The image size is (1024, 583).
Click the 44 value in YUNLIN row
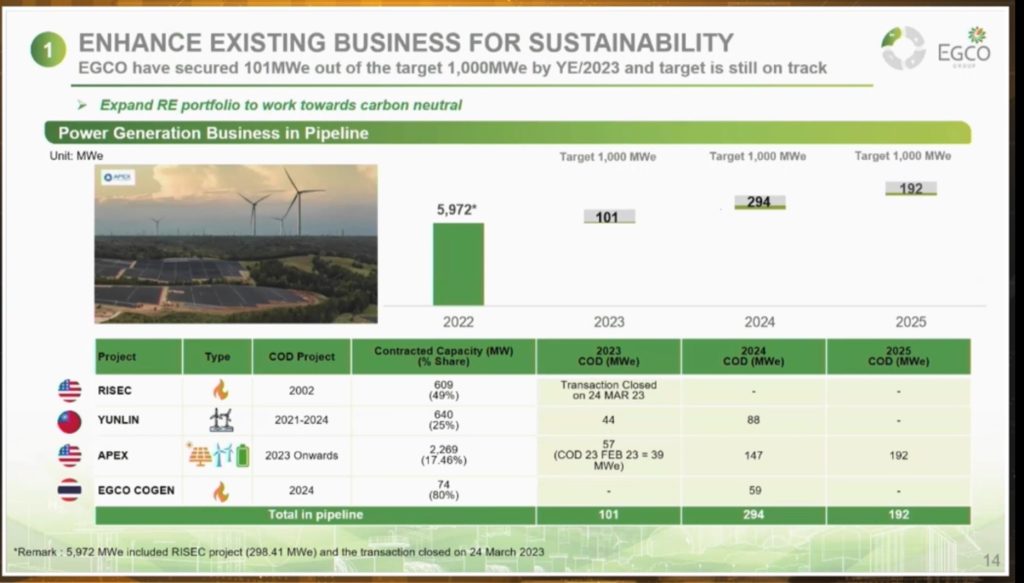point(609,420)
